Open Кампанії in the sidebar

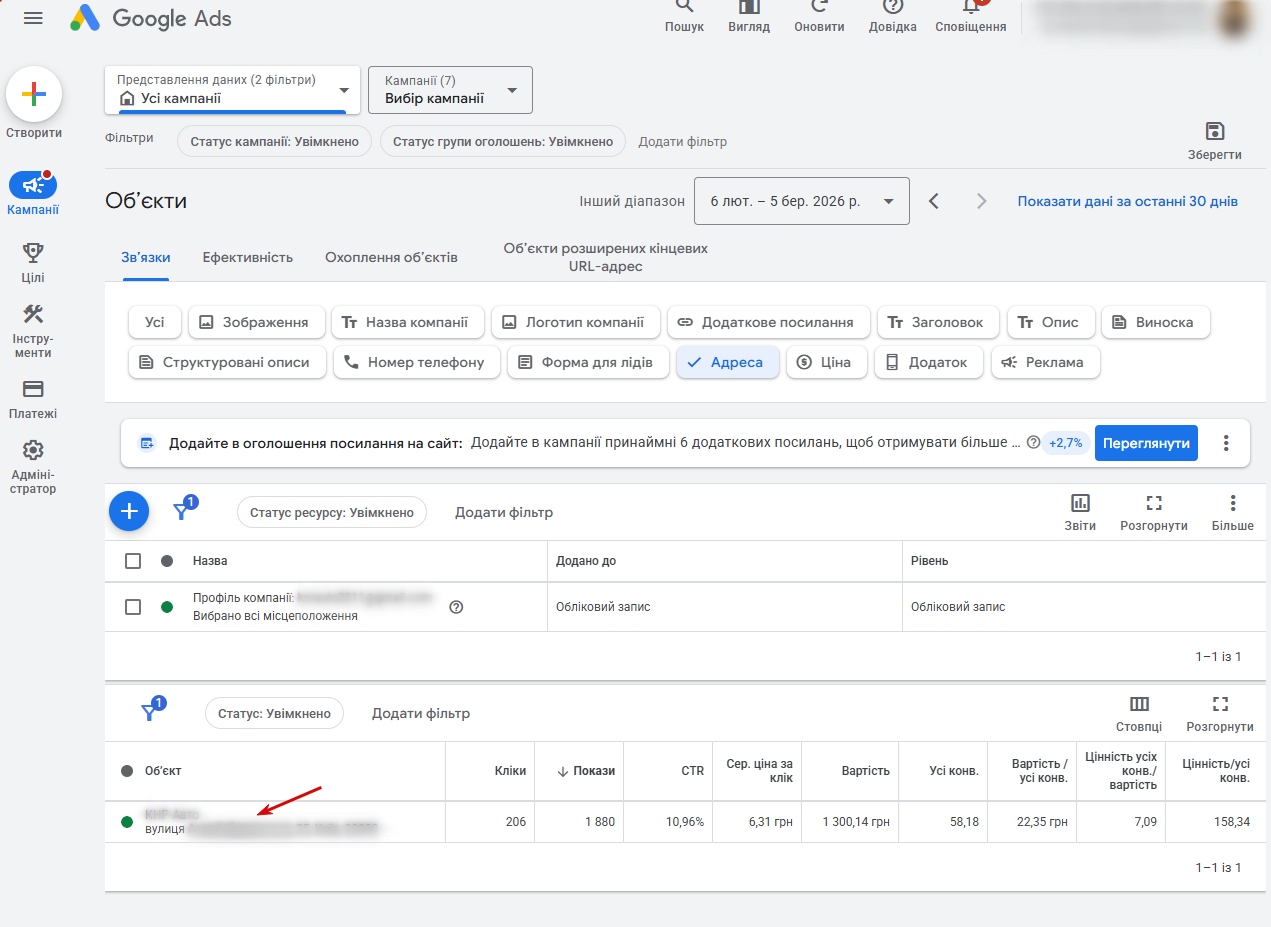point(33,194)
